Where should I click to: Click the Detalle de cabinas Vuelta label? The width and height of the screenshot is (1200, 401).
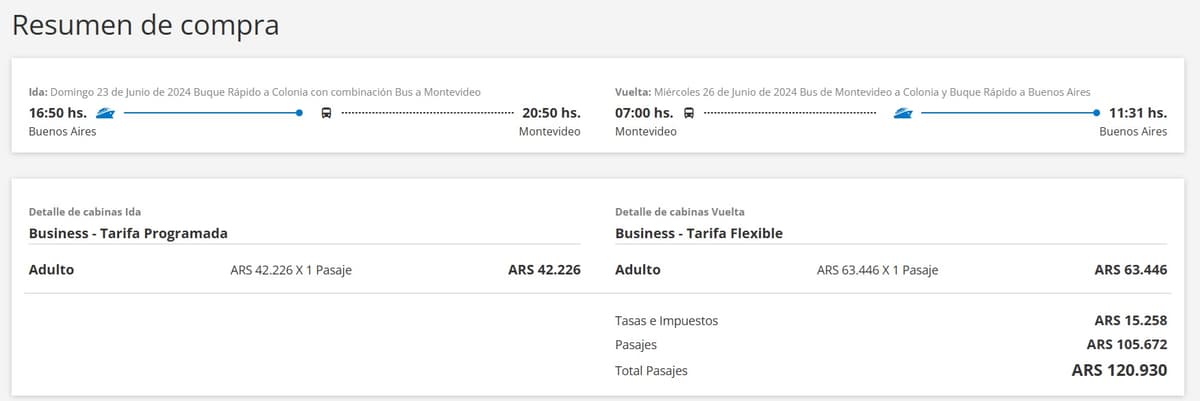[x=680, y=212]
